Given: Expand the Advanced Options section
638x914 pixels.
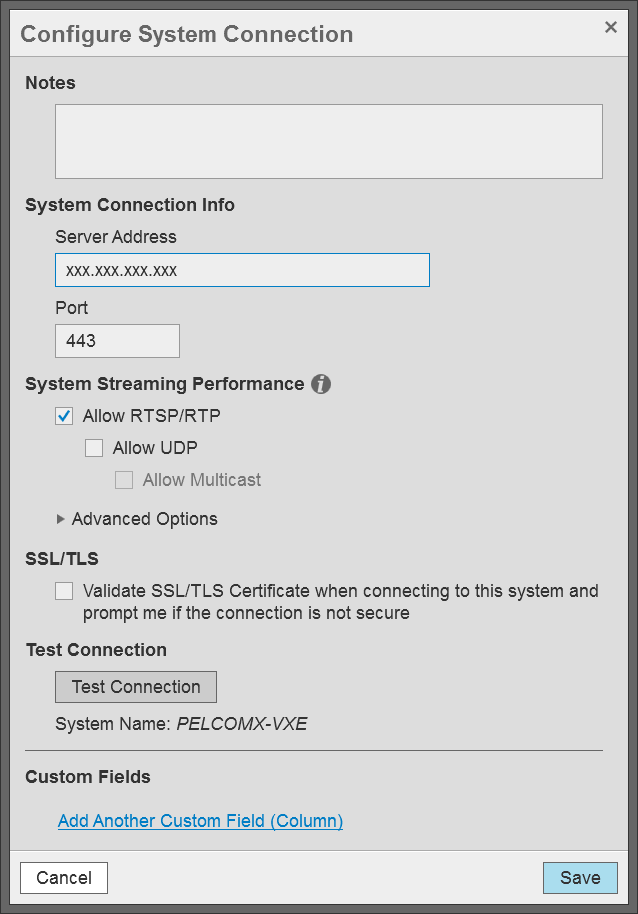Looking at the screenshot, I should 137,519.
